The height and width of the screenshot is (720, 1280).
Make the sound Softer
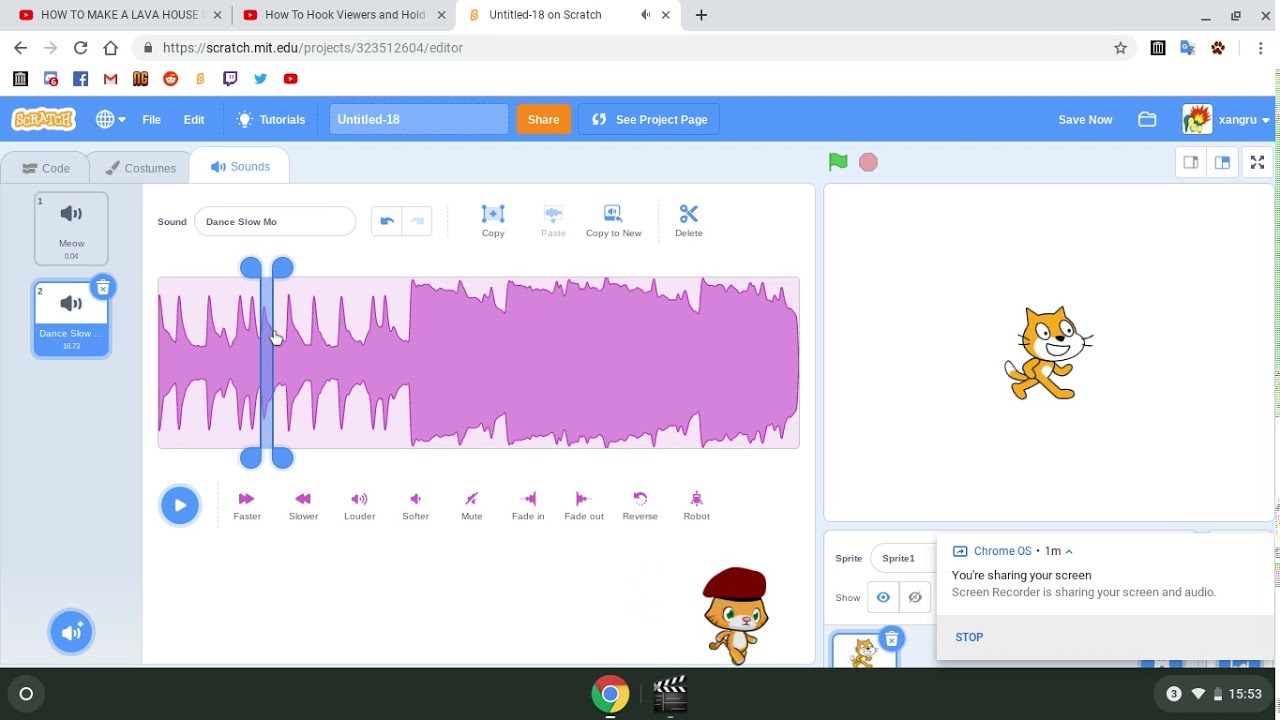click(x=415, y=505)
